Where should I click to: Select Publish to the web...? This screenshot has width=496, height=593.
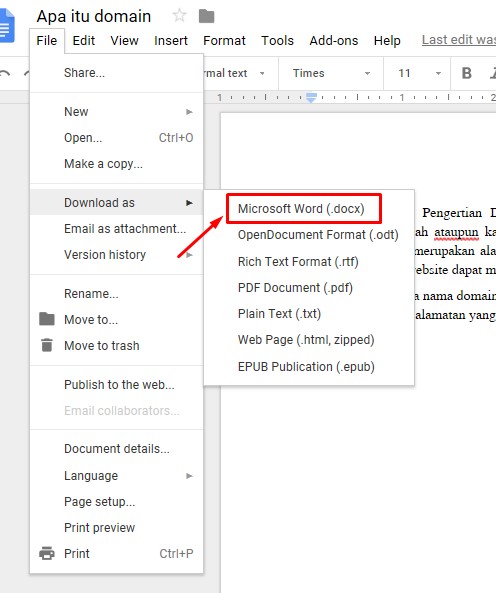tap(116, 385)
